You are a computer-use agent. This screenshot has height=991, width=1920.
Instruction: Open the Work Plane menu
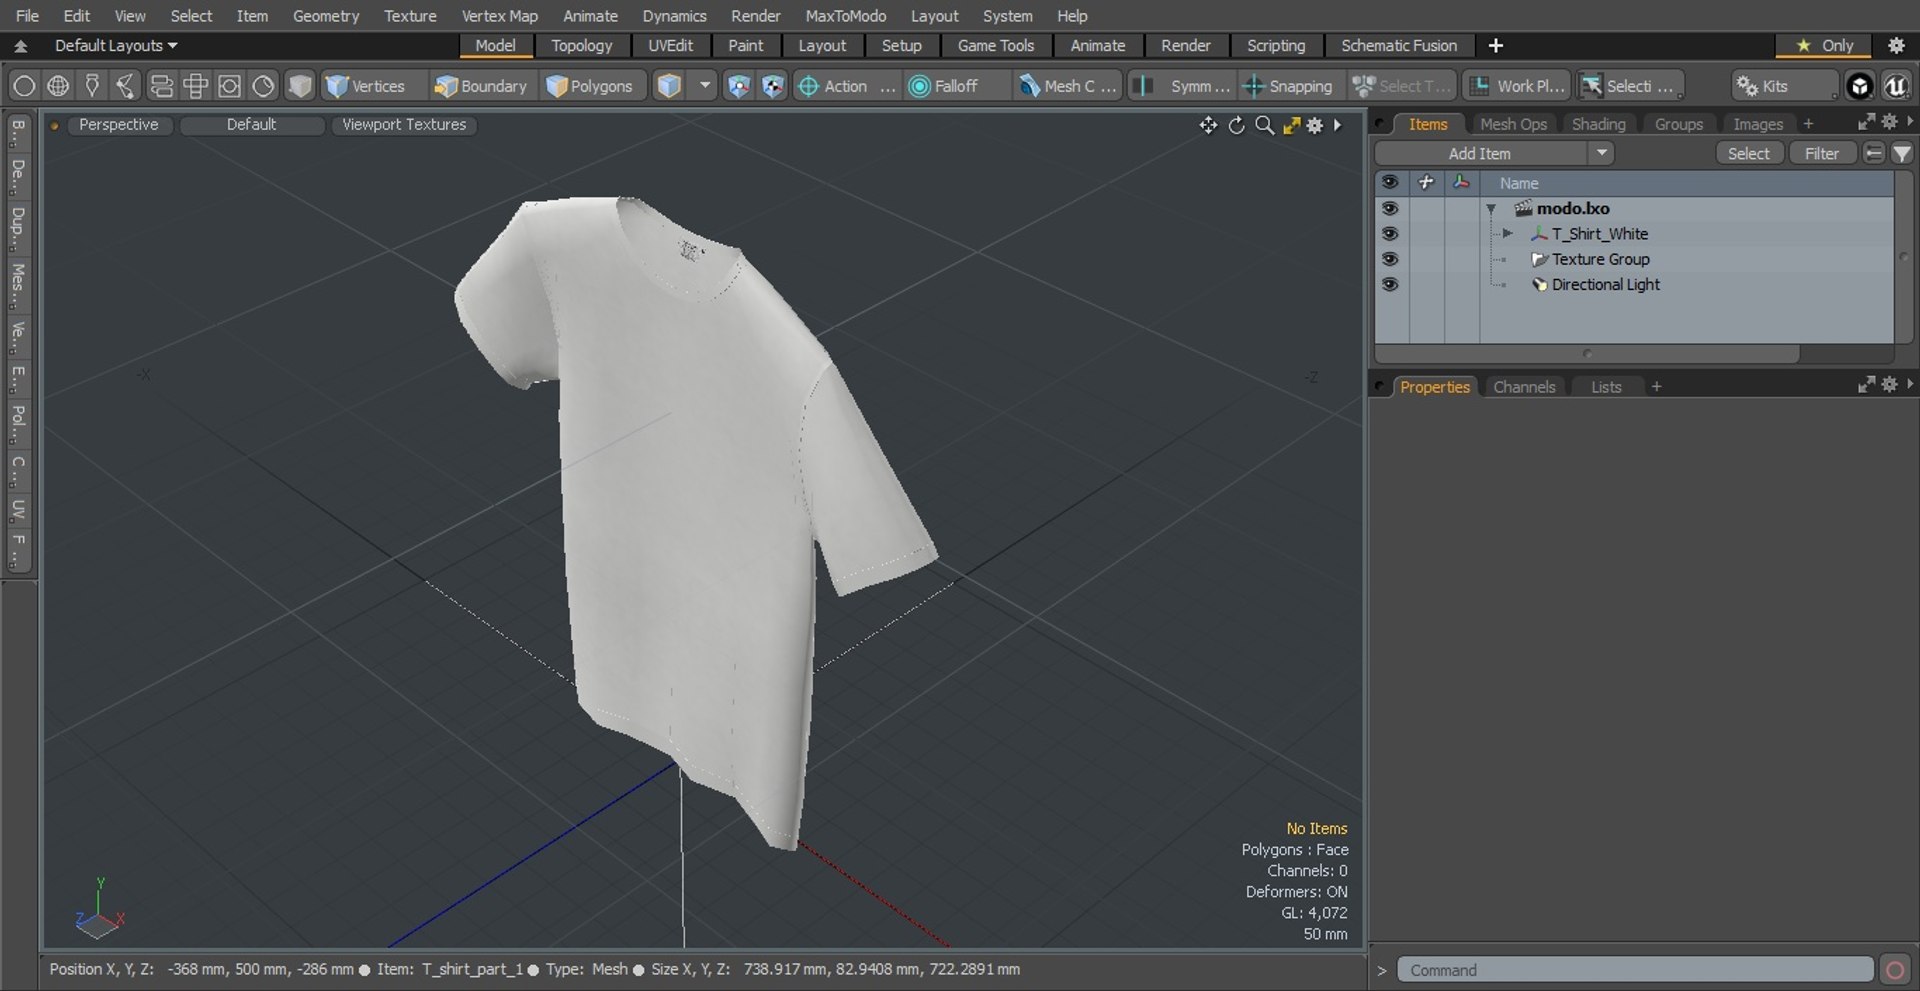(x=1517, y=86)
